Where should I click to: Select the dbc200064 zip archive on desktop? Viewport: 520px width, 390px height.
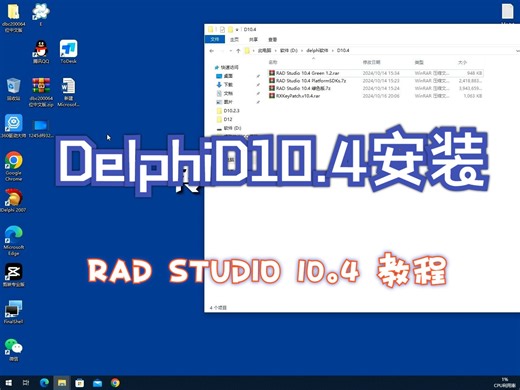41,92
